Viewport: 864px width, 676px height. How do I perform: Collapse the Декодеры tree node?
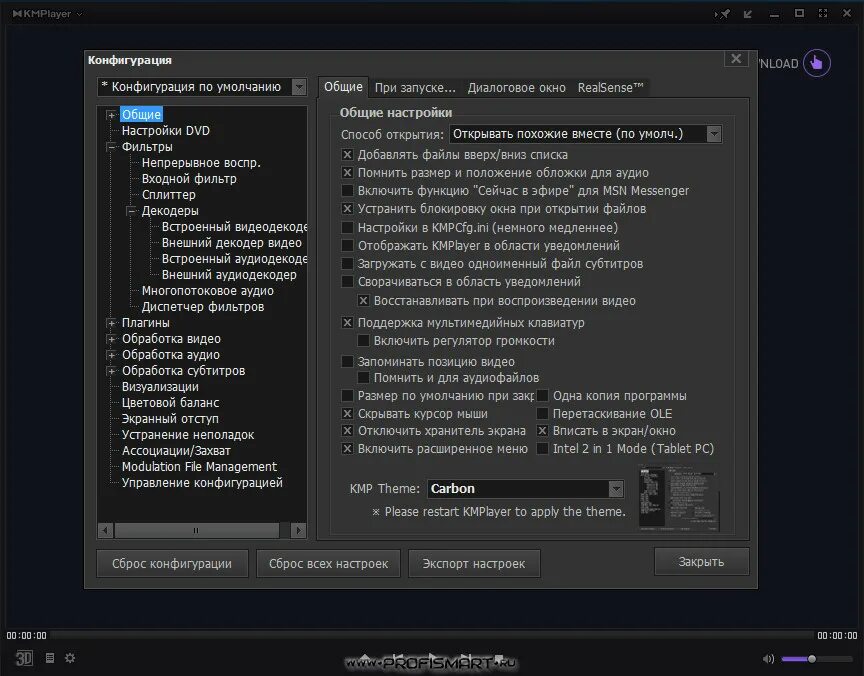(131, 211)
